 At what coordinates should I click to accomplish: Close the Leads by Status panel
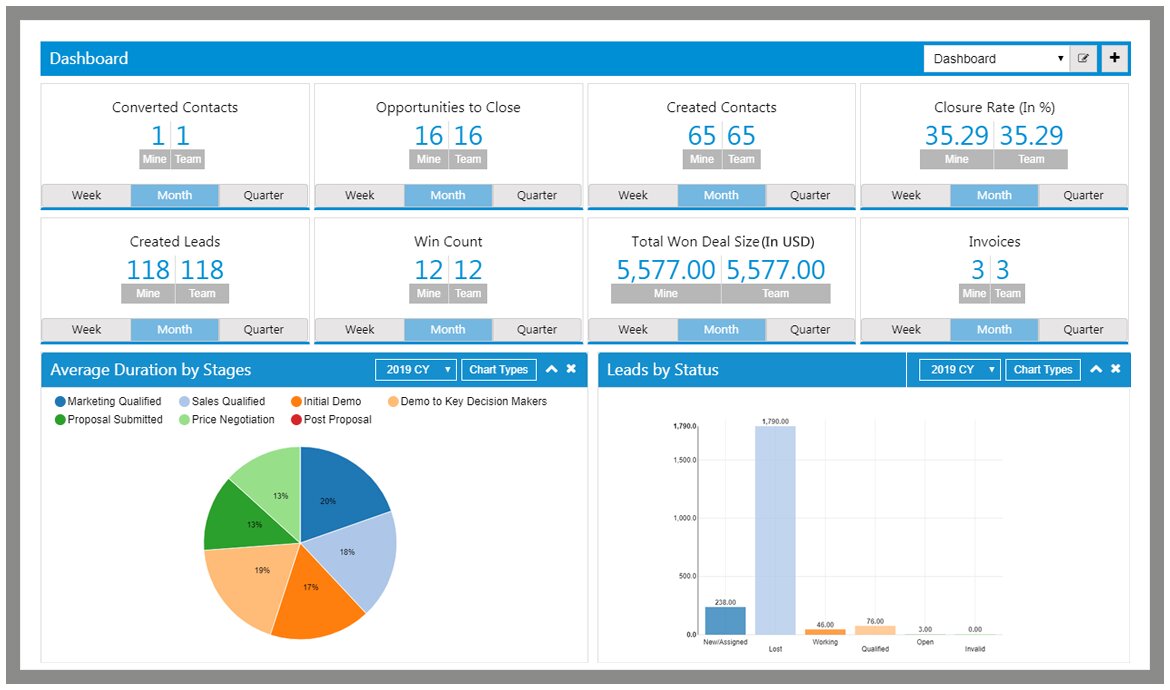1115,369
